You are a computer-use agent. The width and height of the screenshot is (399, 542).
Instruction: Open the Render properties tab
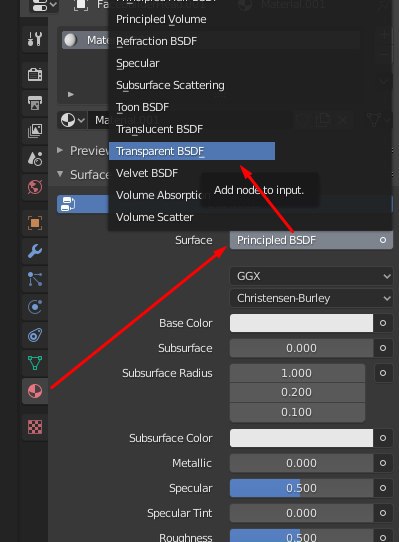(35, 74)
